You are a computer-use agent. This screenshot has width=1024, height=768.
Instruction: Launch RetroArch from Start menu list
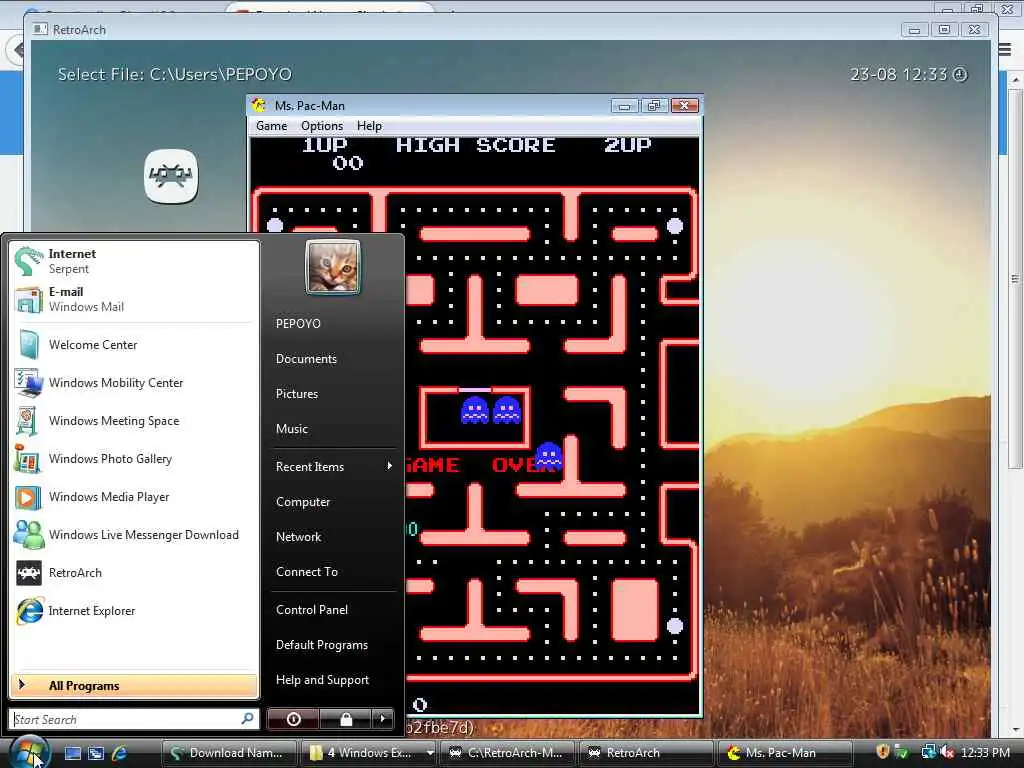[134, 573]
